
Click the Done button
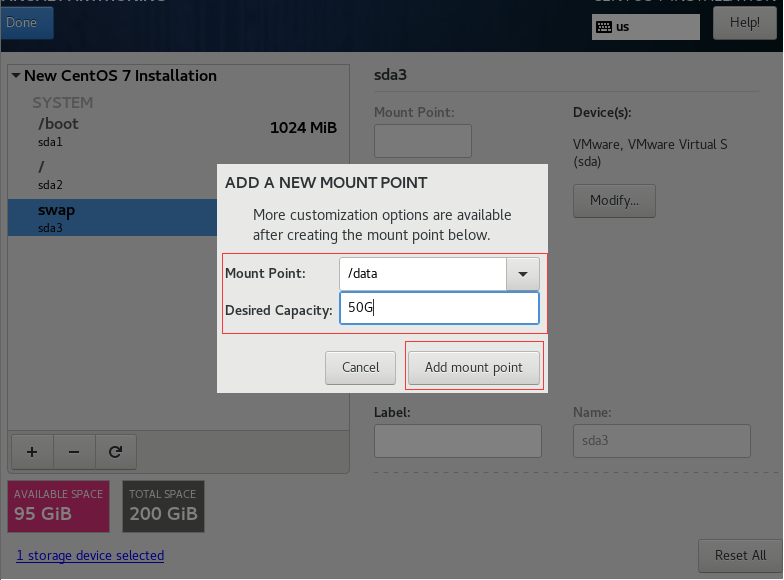[27, 22]
